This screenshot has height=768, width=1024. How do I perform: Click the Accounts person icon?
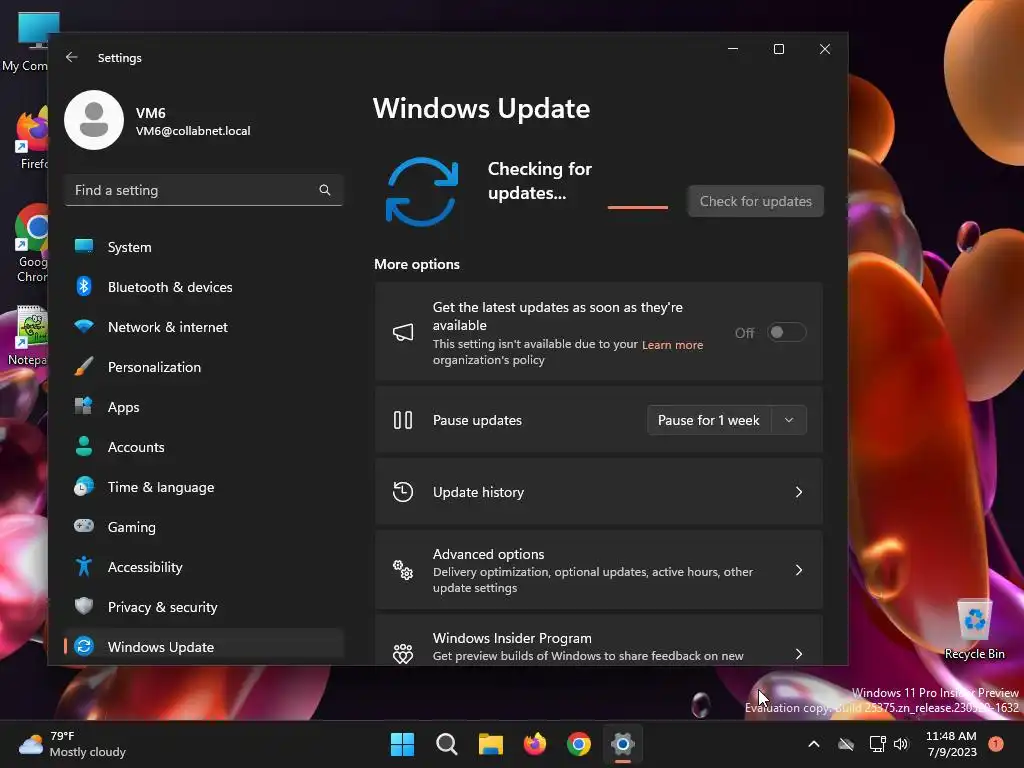click(x=84, y=446)
